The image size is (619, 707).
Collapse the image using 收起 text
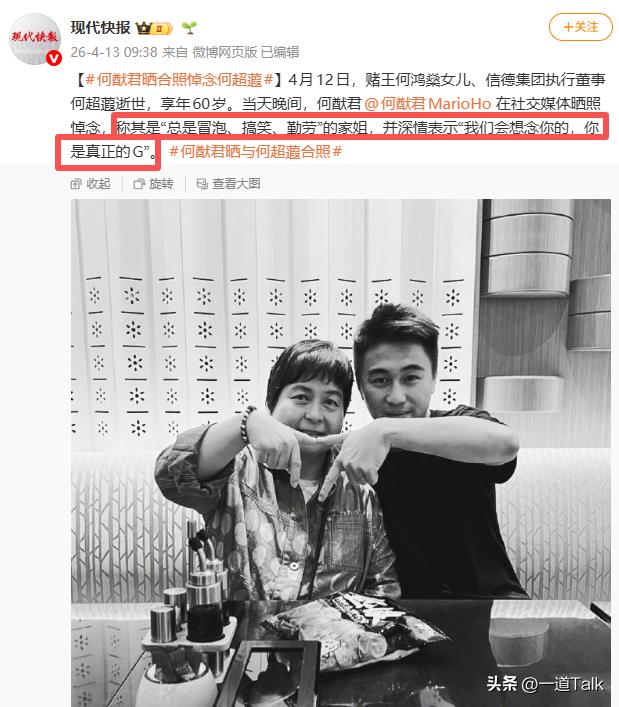(x=98, y=184)
